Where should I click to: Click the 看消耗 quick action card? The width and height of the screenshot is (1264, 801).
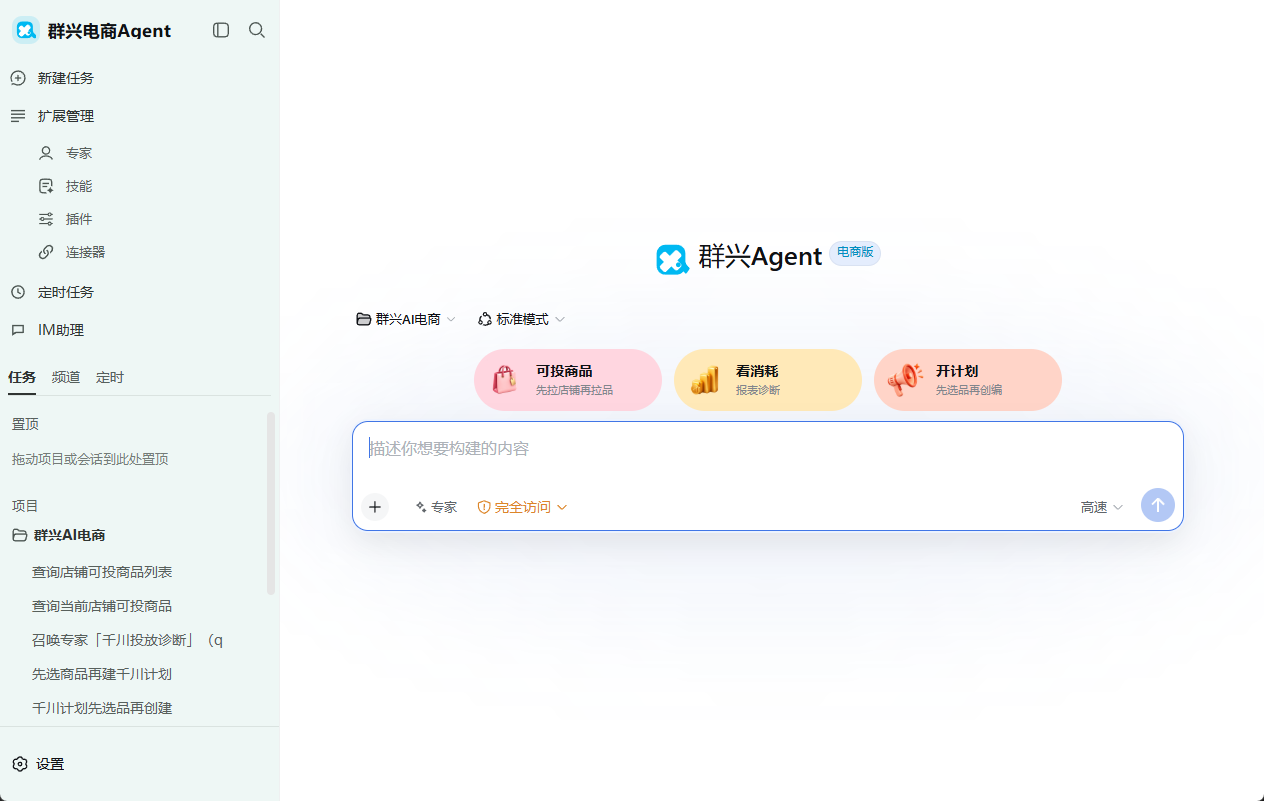tap(768, 380)
